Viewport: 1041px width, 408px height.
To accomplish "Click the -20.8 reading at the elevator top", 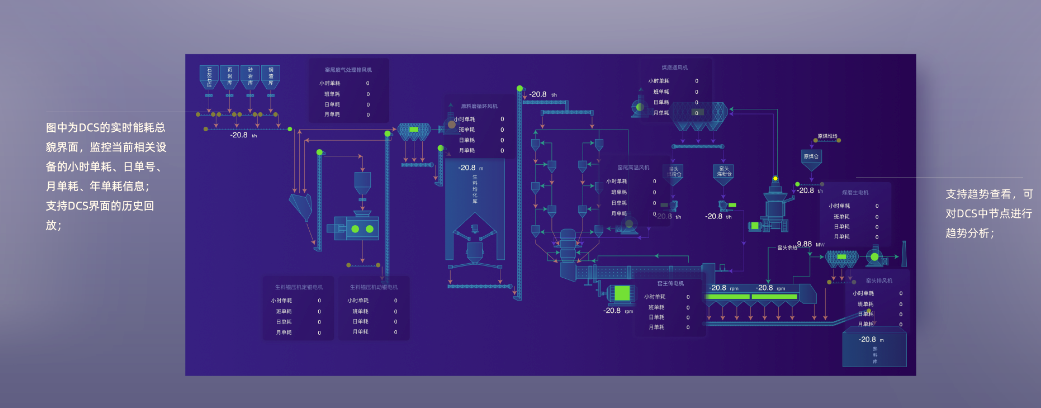I will click(x=542, y=94).
